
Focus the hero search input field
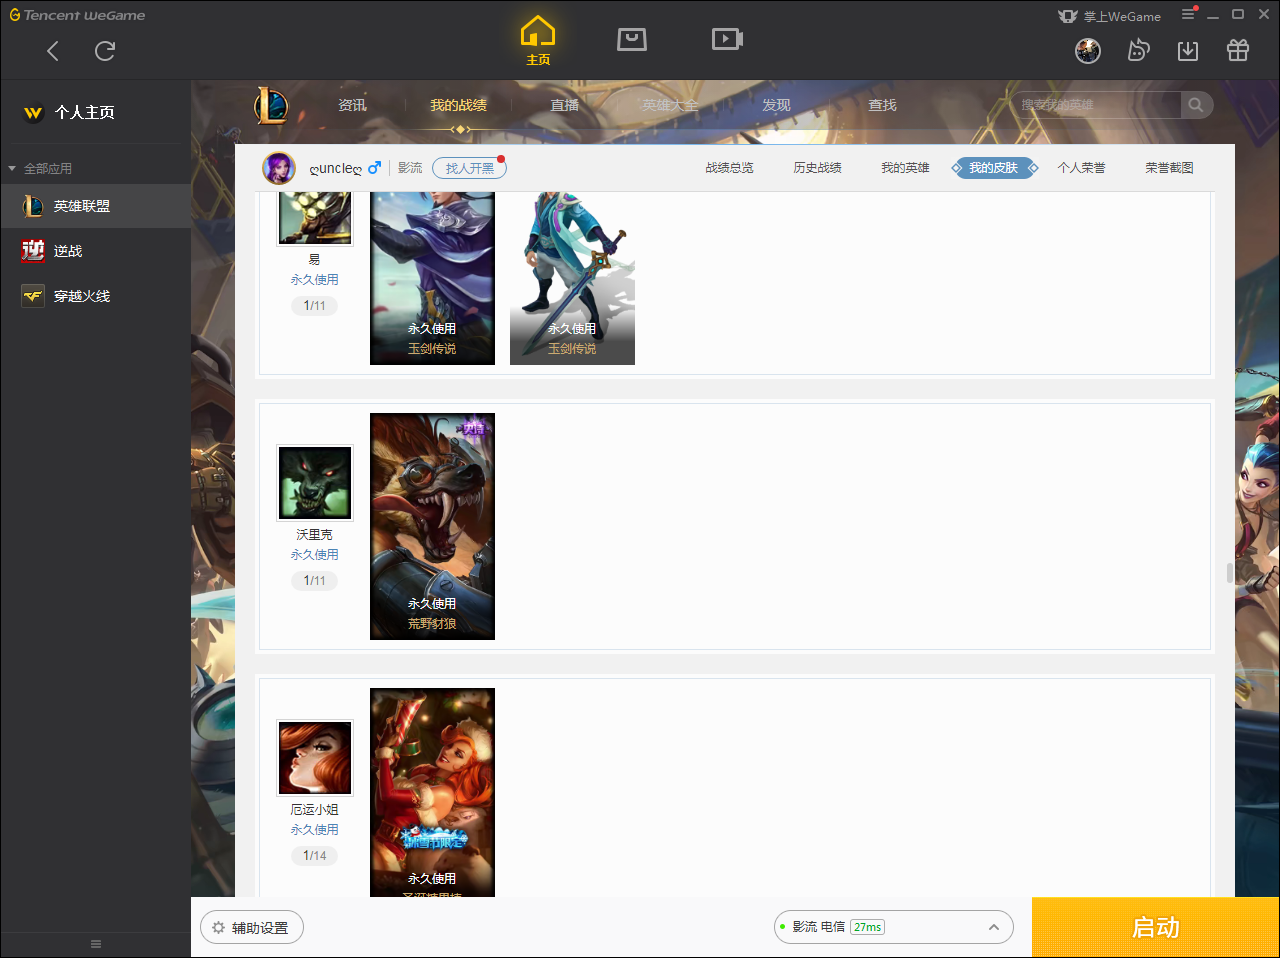[x=1095, y=105]
